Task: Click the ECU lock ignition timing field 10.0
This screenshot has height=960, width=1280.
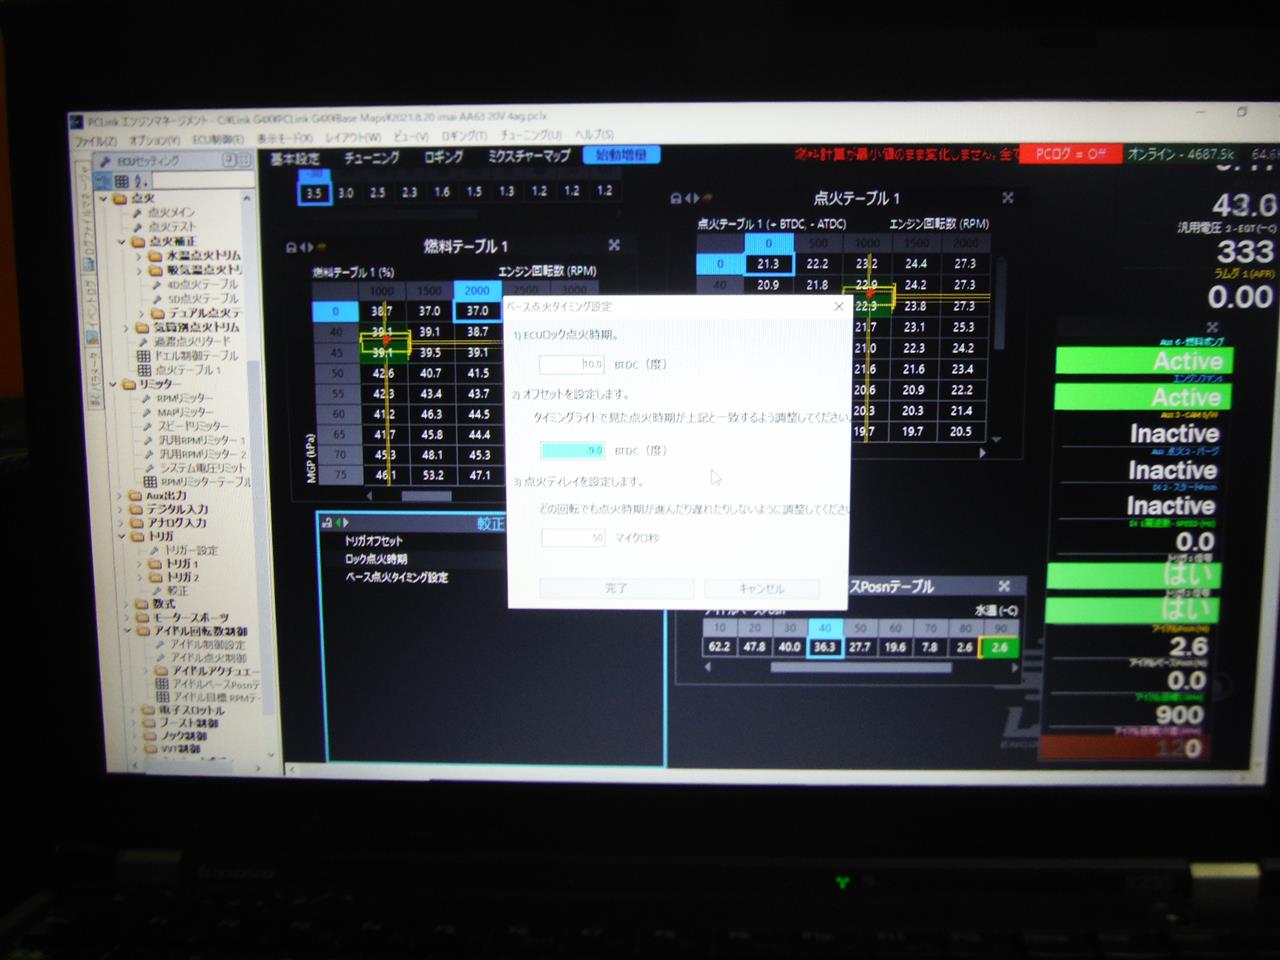Action: (572, 365)
